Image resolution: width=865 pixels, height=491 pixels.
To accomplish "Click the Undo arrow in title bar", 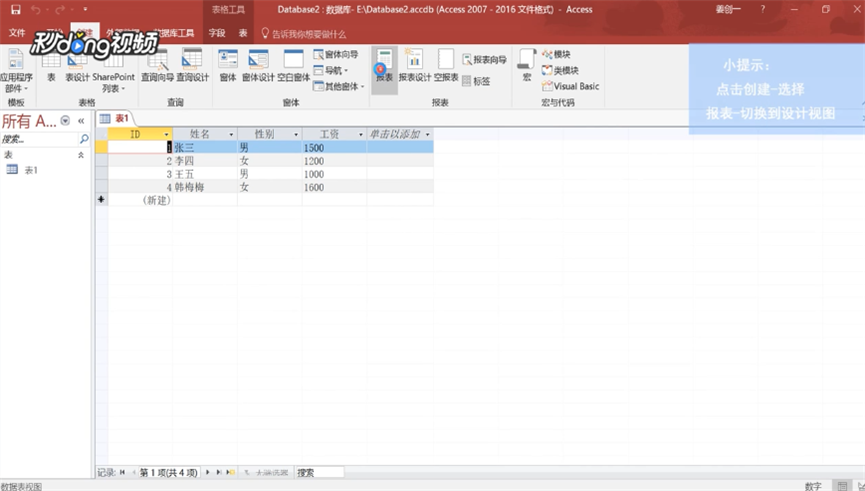I will point(35,9).
